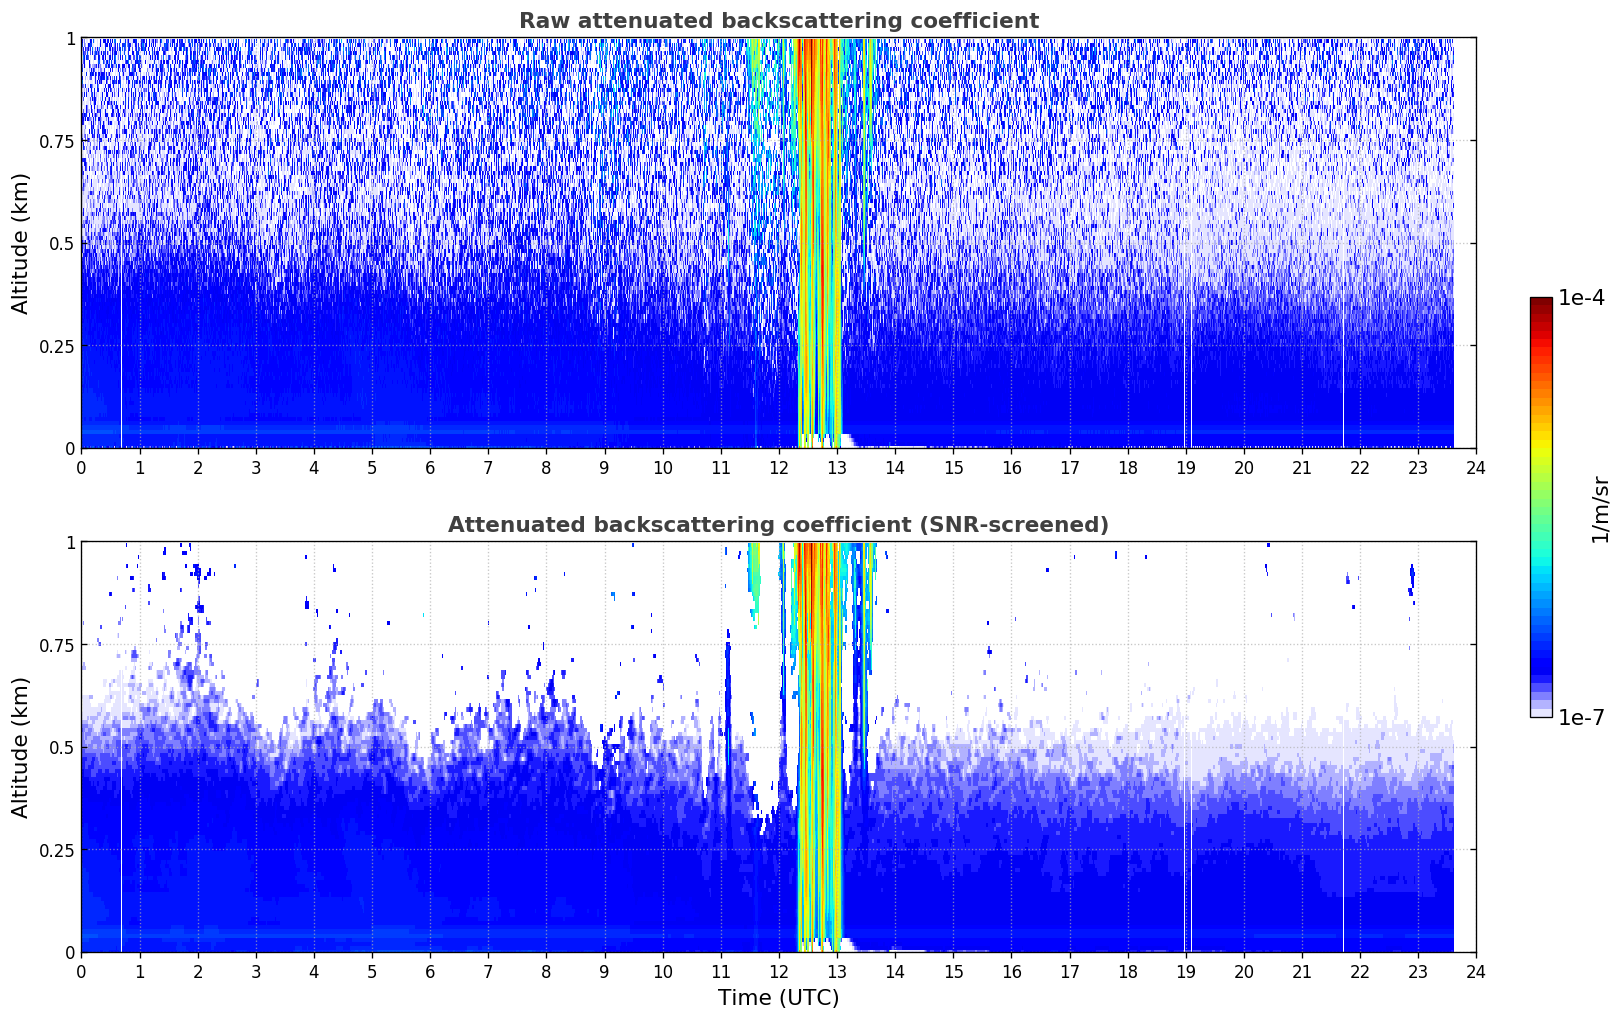Screen dimensions: 1621x1020
Task: Click the '0.25' altitude tick on top plot
Action: [x=56, y=346]
